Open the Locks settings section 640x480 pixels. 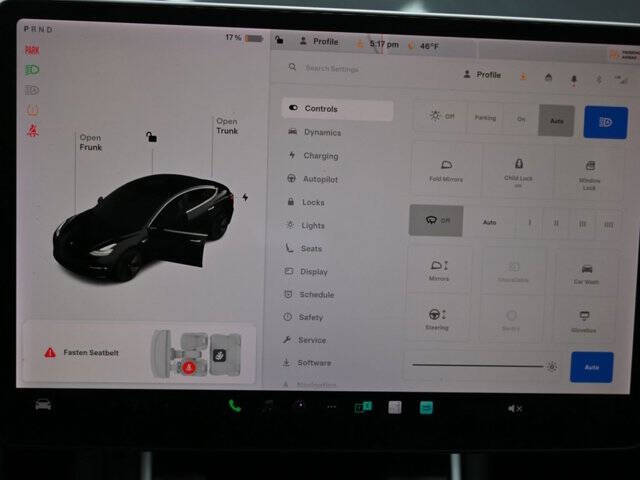pyautogui.click(x=306, y=202)
